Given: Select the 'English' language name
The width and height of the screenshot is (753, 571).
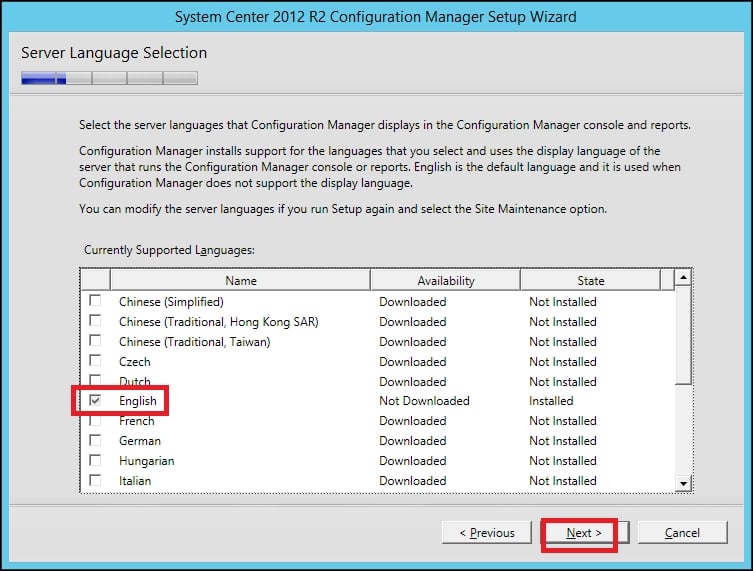Looking at the screenshot, I should click(138, 401).
